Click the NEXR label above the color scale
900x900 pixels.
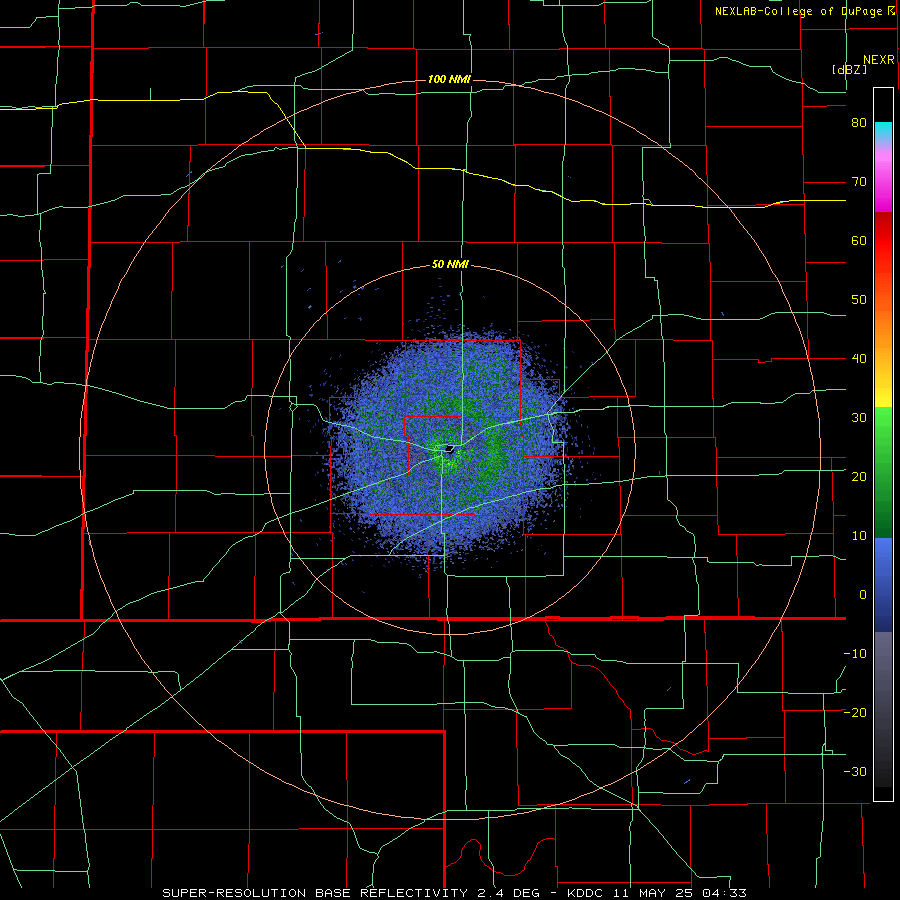[x=879, y=60]
